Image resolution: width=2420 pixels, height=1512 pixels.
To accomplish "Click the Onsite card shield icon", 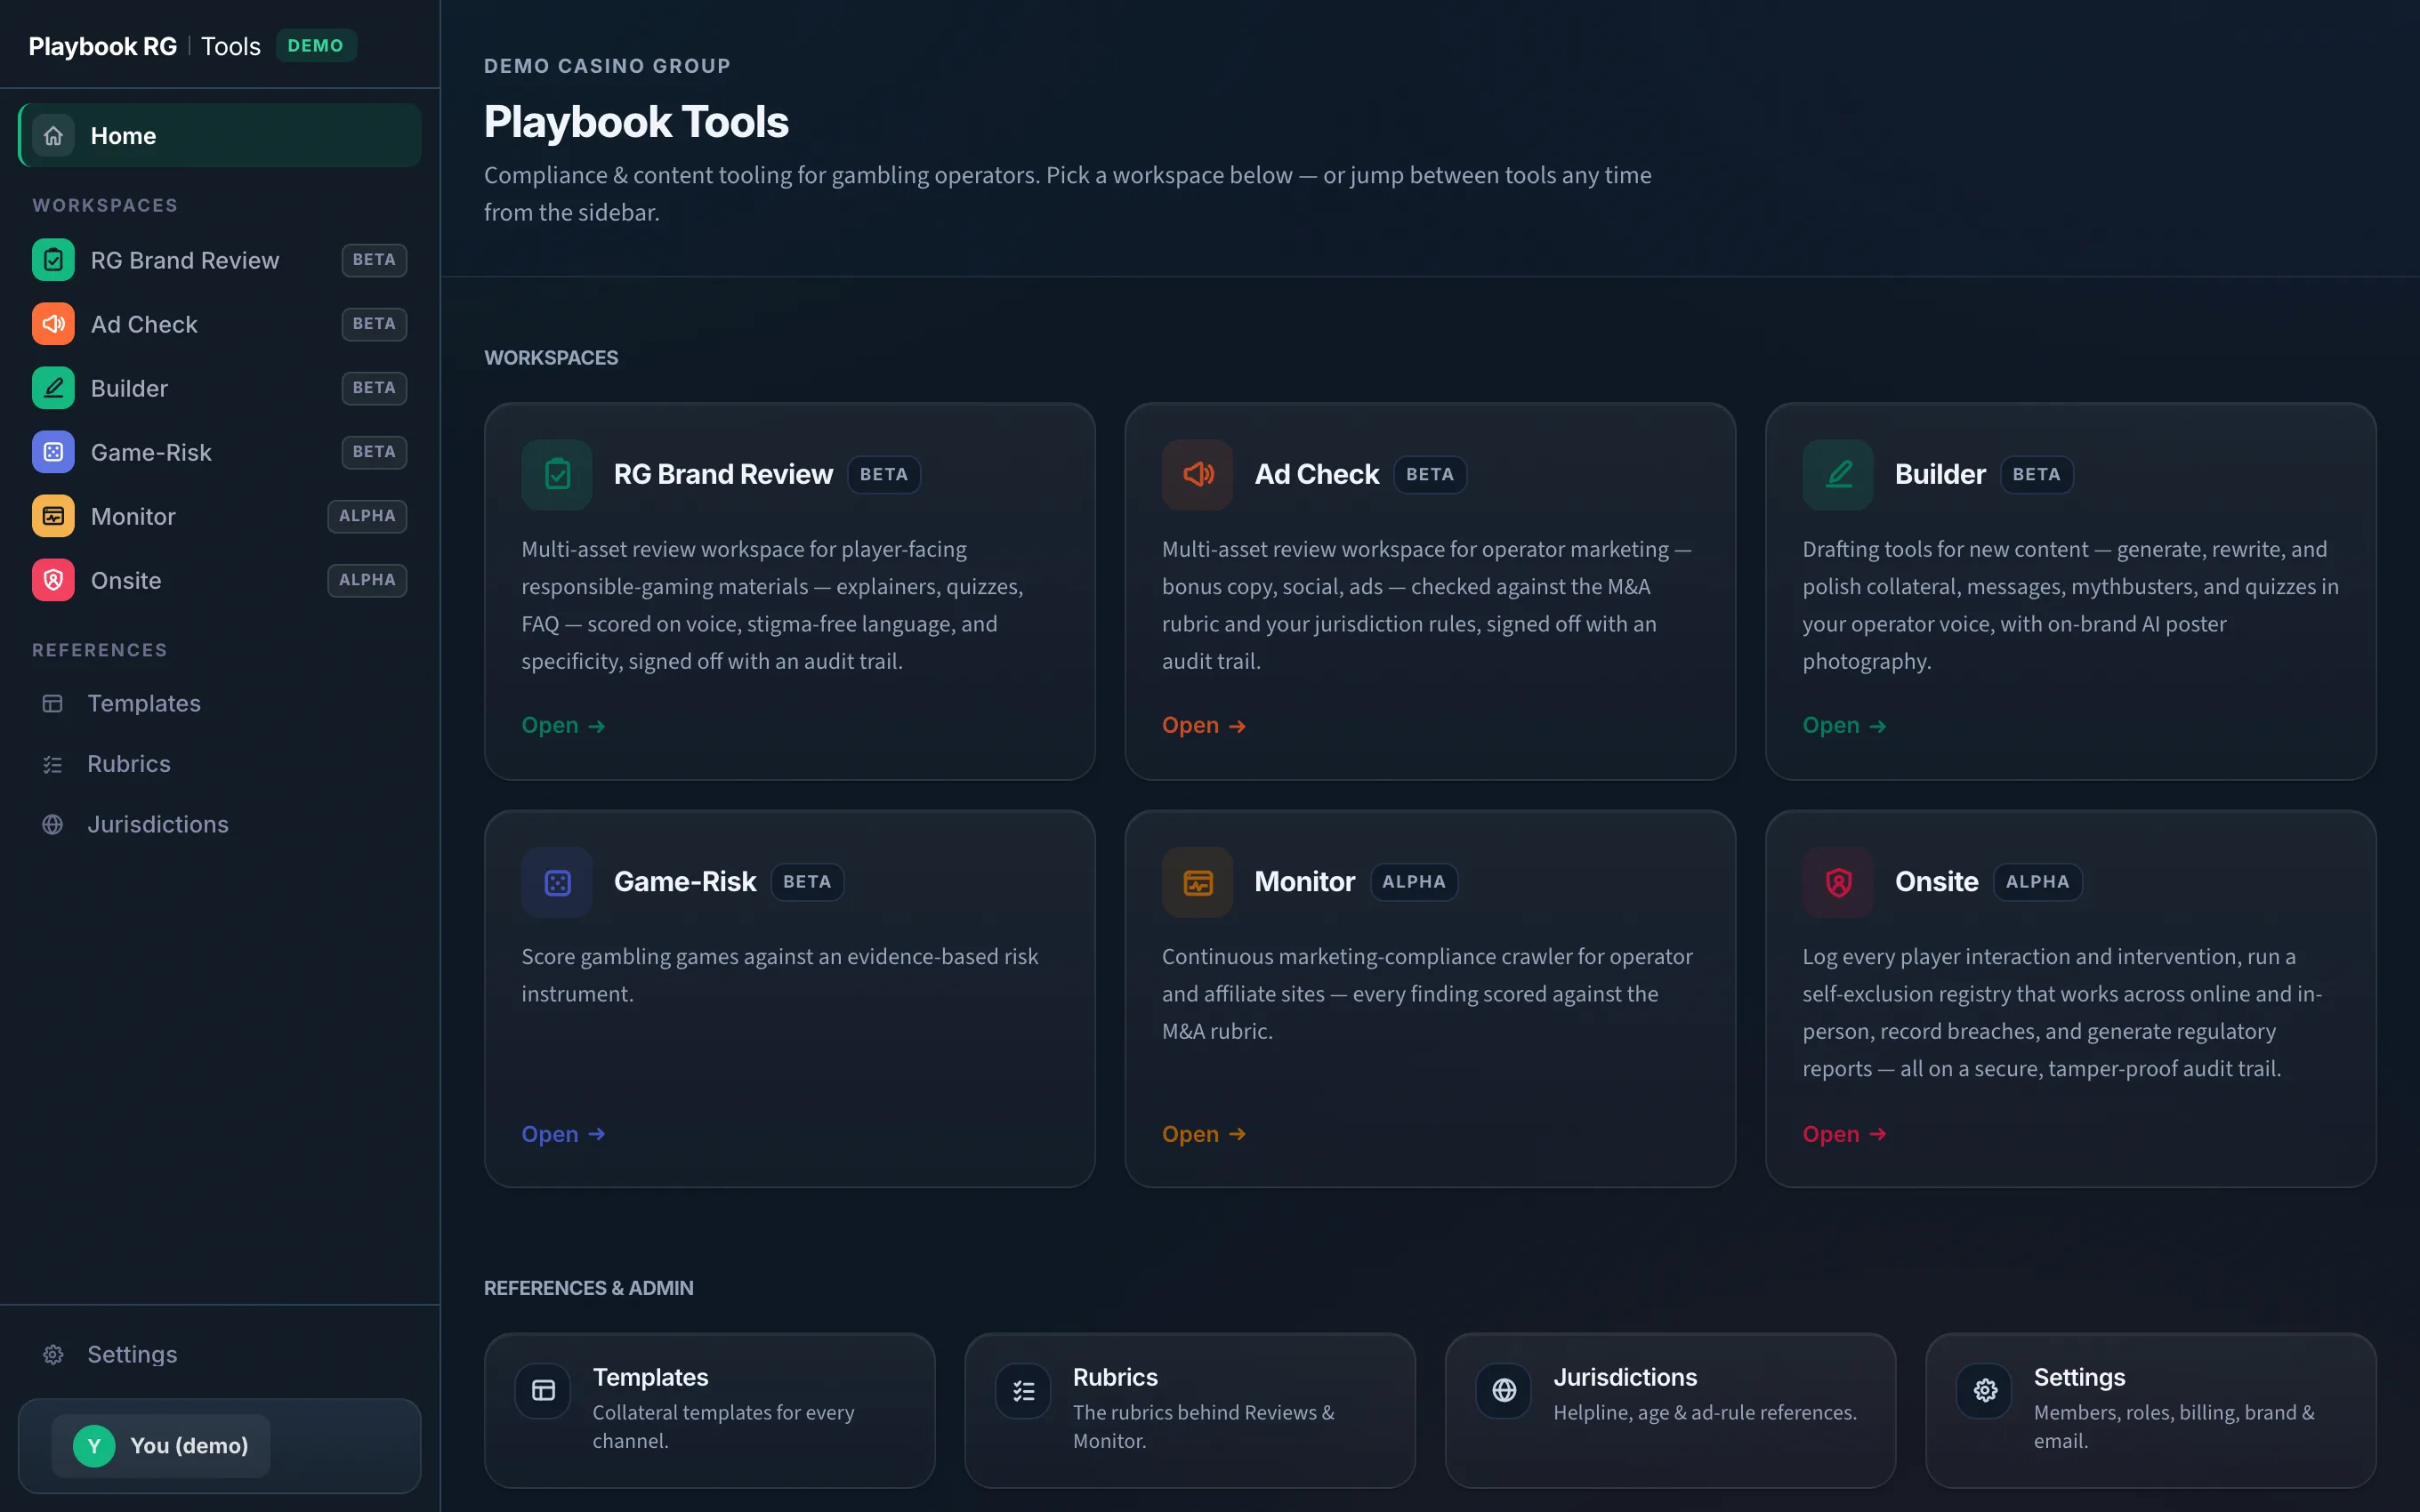I will [1838, 882].
